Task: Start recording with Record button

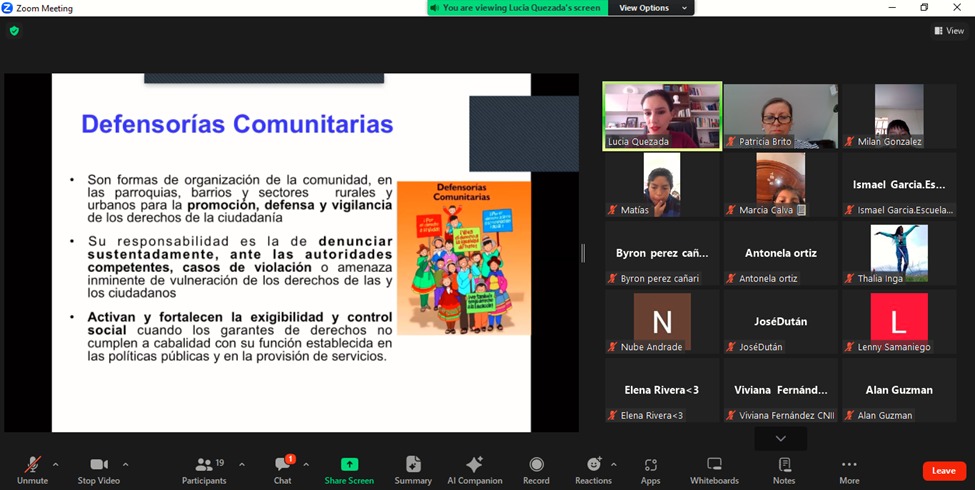Action: pyautogui.click(x=536, y=469)
